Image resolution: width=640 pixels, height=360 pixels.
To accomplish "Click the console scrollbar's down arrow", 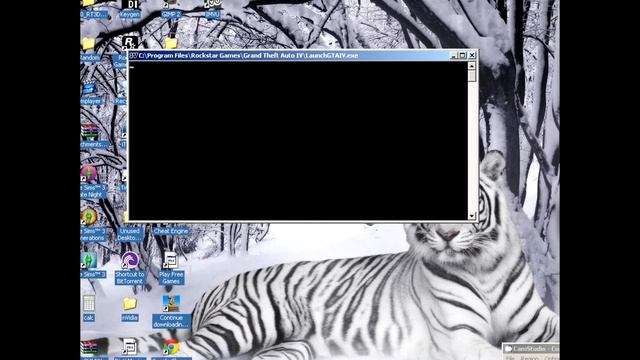I will 472,216.
